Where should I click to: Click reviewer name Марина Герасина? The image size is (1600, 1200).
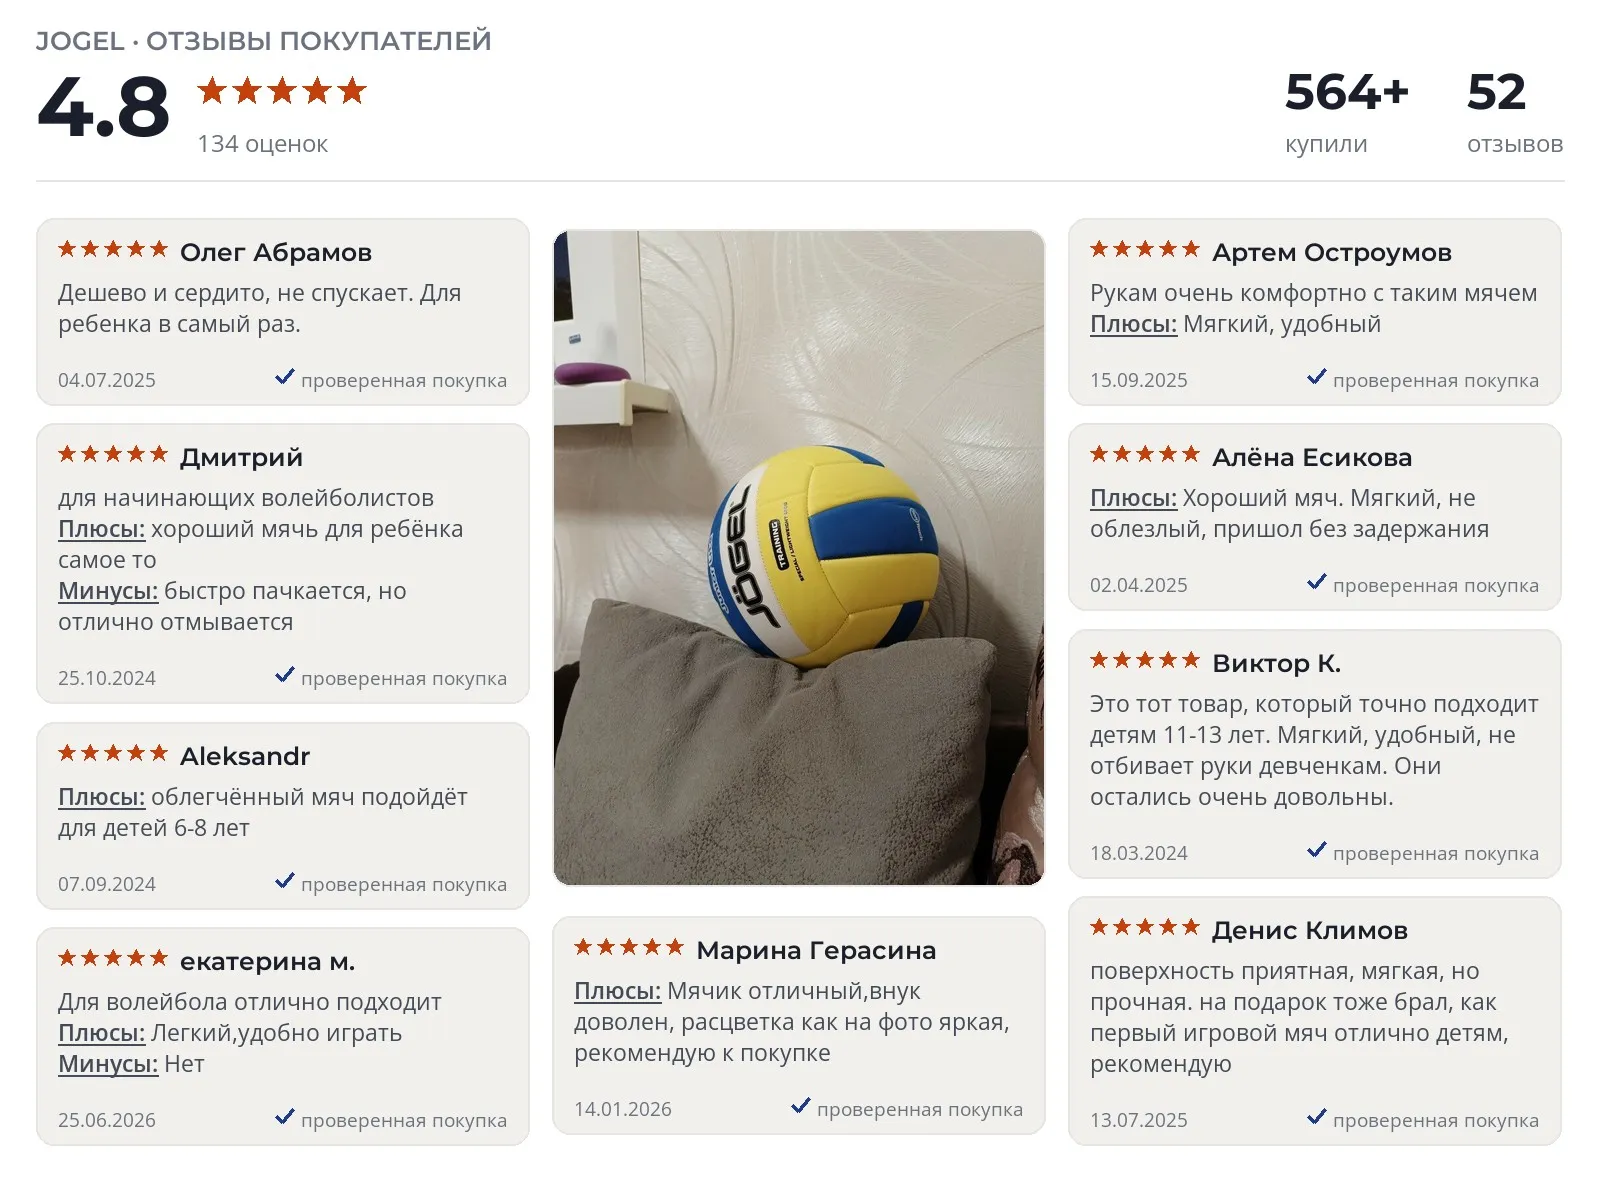coord(816,950)
